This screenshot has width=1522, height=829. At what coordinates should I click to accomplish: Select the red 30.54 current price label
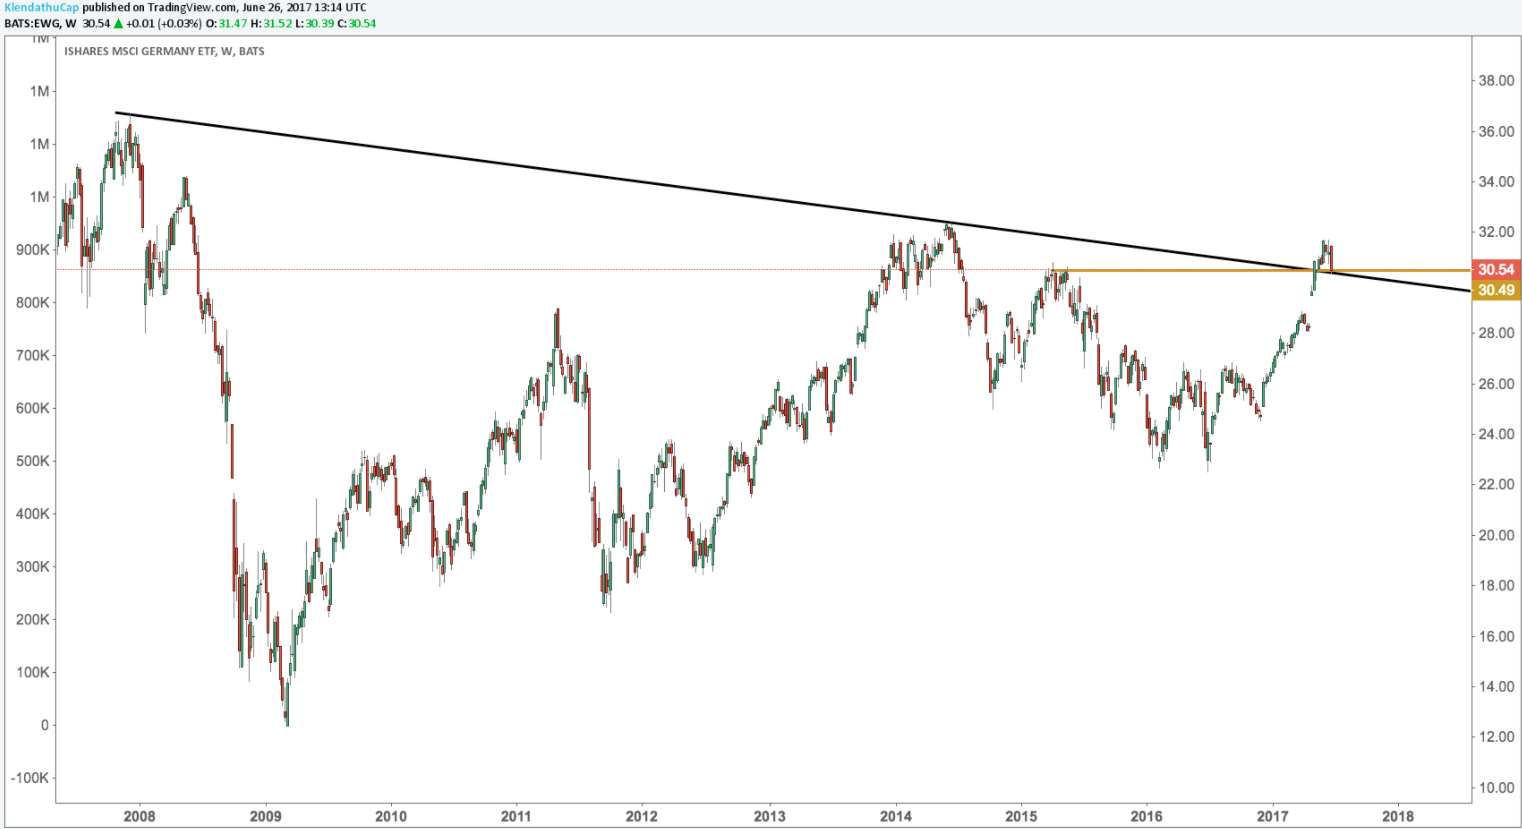click(x=1496, y=269)
